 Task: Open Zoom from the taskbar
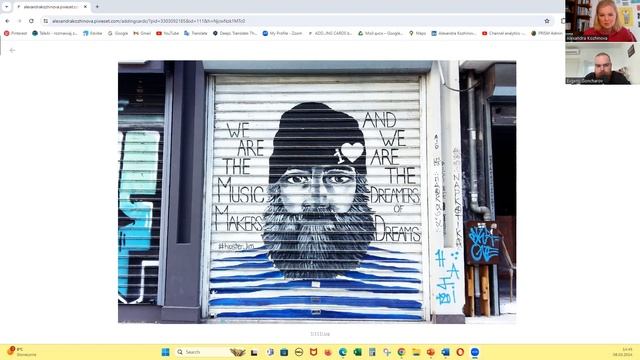[x=475, y=352]
